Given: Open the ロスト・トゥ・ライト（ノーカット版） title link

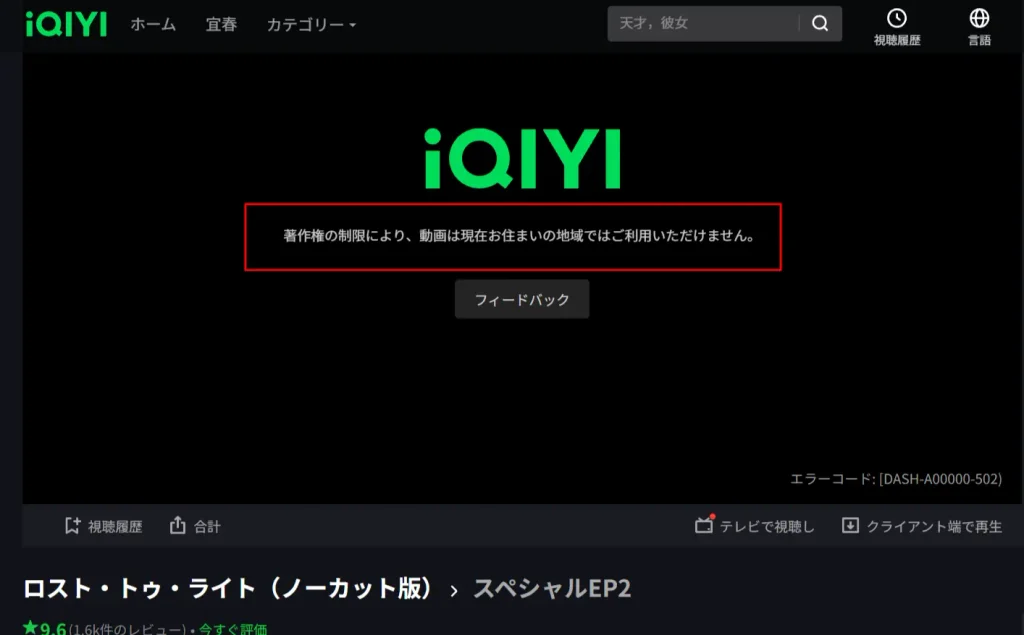Looking at the screenshot, I should pos(229,588).
